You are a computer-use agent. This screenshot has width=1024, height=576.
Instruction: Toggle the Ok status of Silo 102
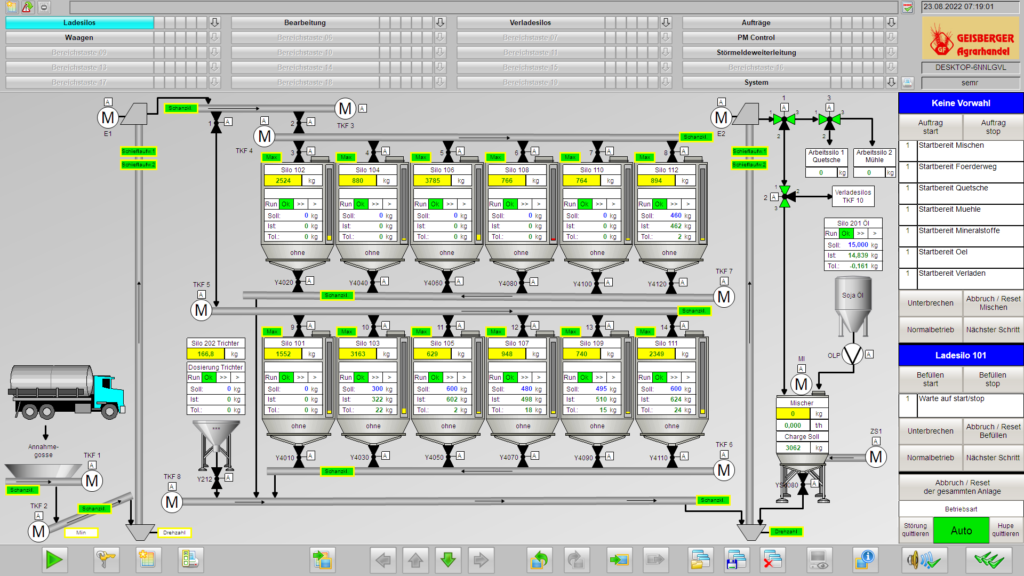coord(285,203)
